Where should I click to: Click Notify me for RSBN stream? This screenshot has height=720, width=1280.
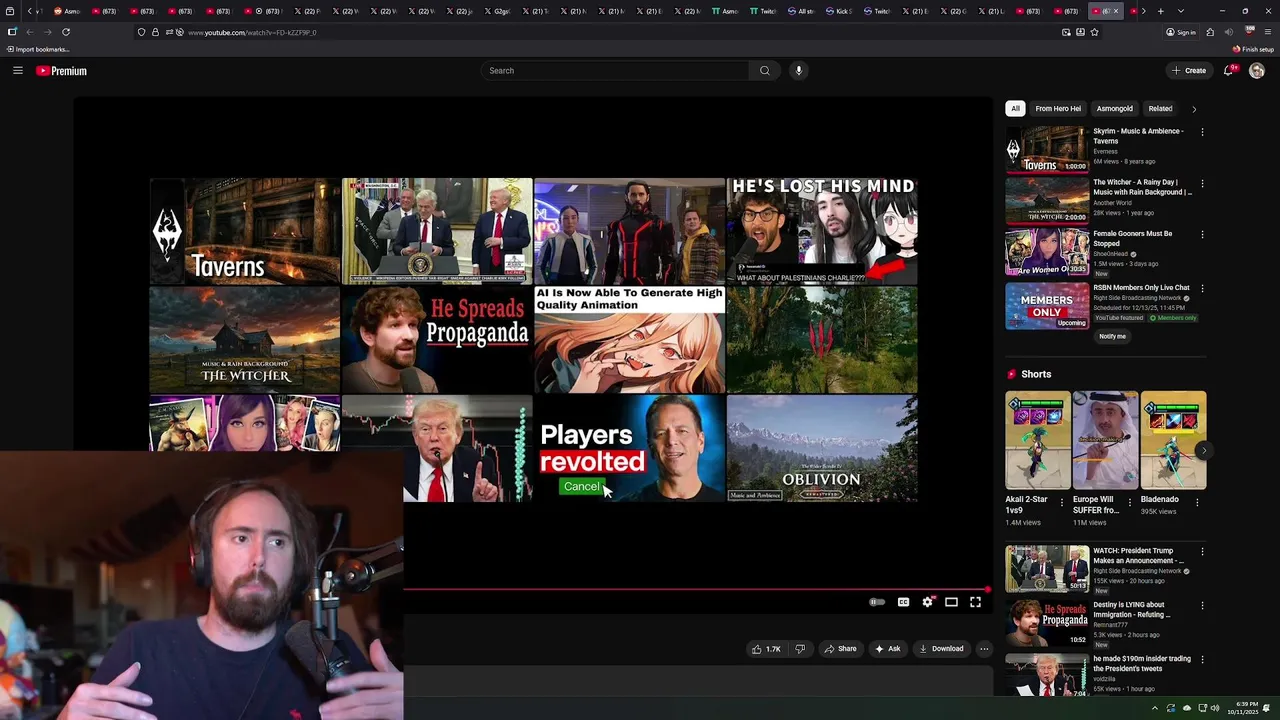(x=1112, y=336)
